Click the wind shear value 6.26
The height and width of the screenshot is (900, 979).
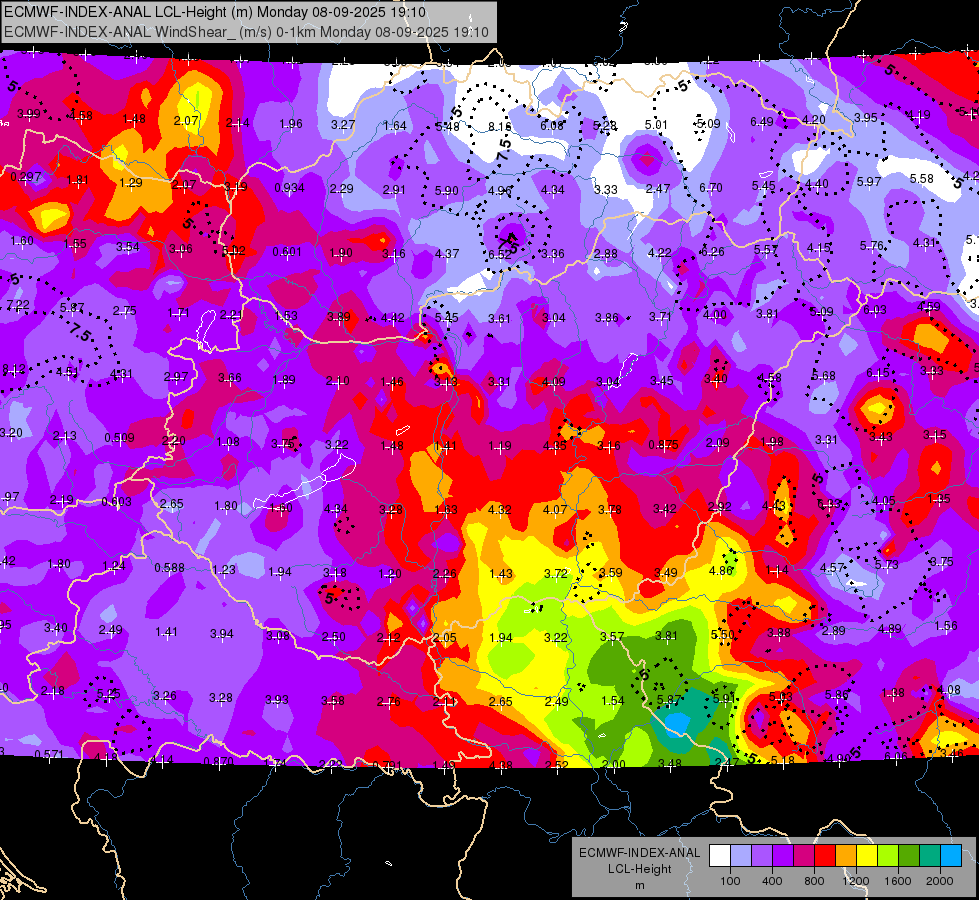pos(712,252)
